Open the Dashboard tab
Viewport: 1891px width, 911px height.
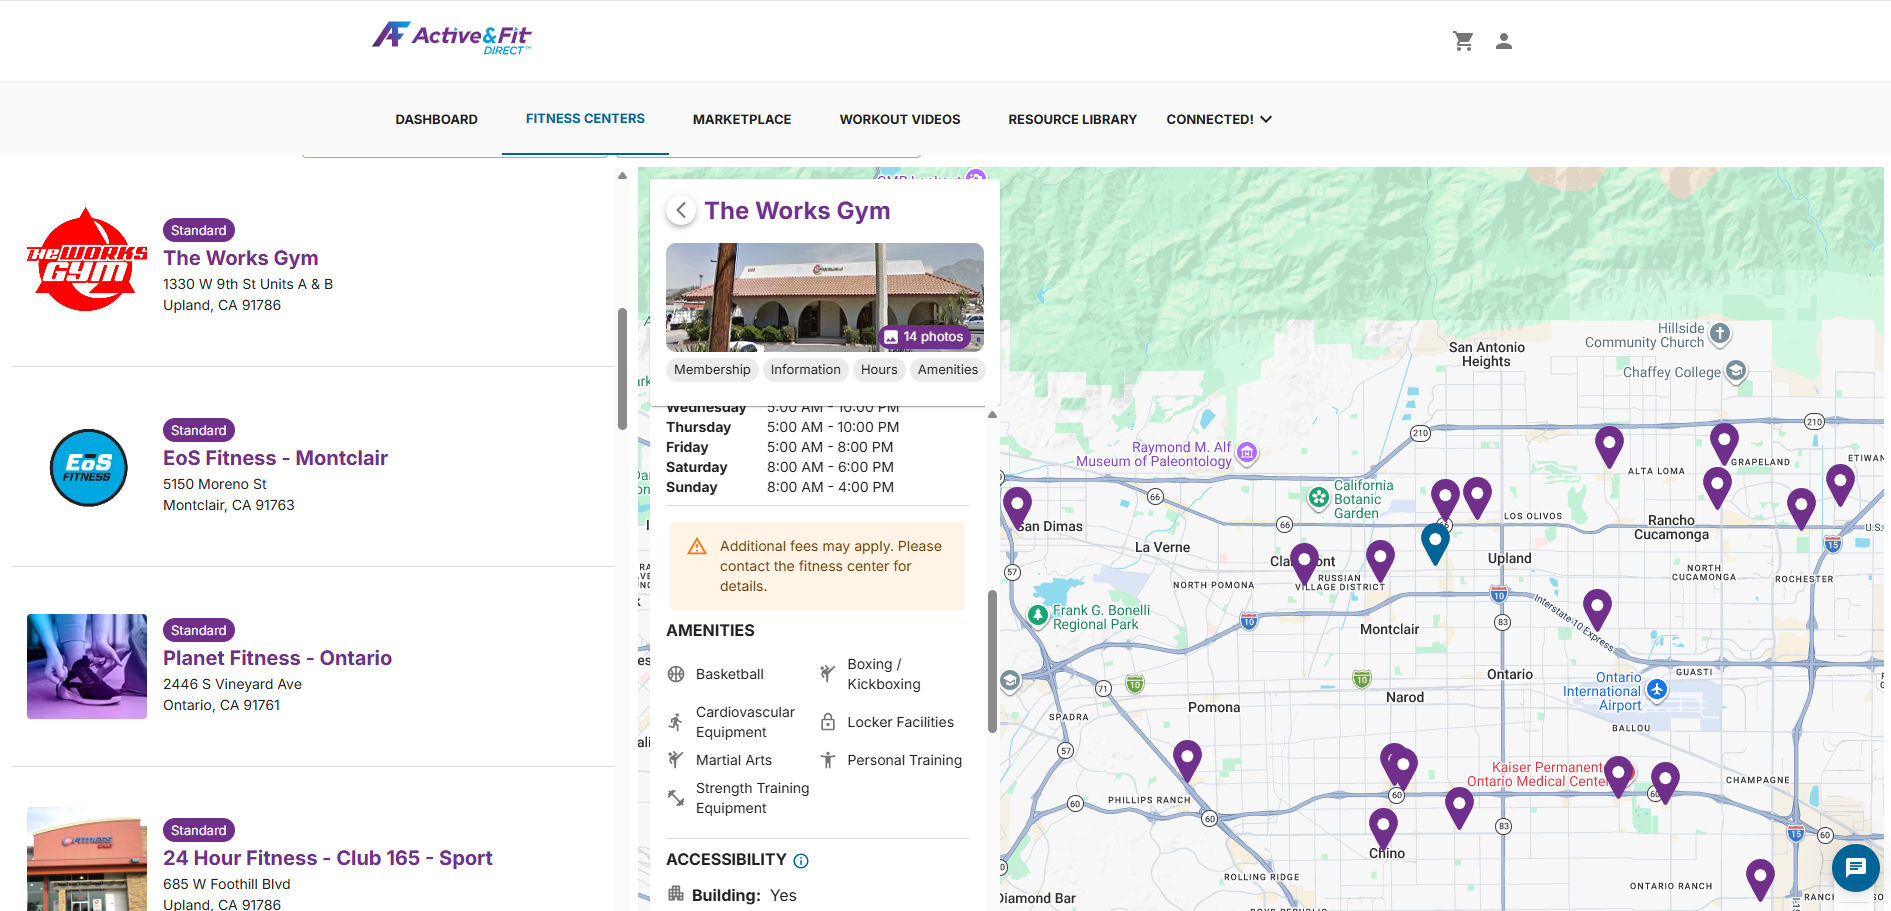click(x=436, y=119)
